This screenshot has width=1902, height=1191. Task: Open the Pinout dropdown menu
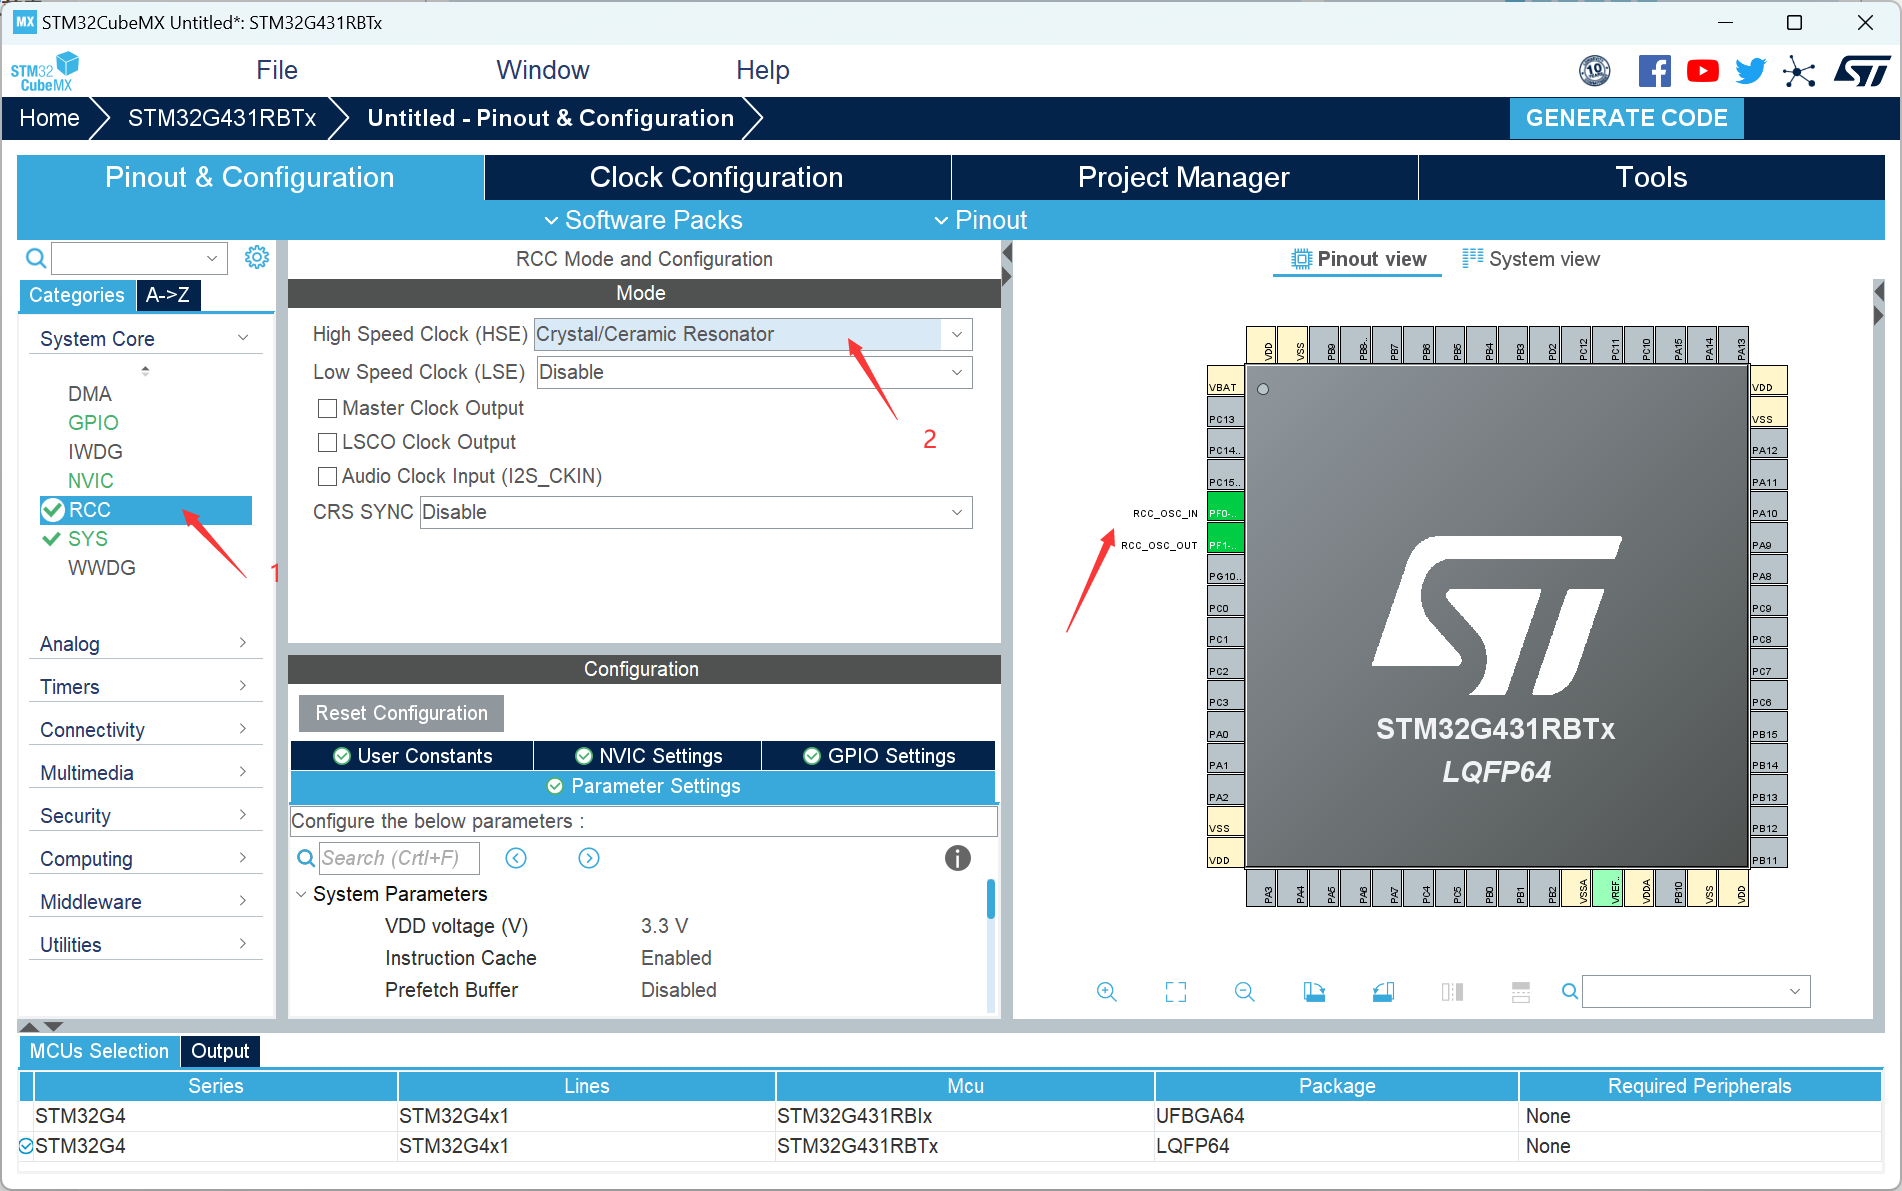[980, 220]
